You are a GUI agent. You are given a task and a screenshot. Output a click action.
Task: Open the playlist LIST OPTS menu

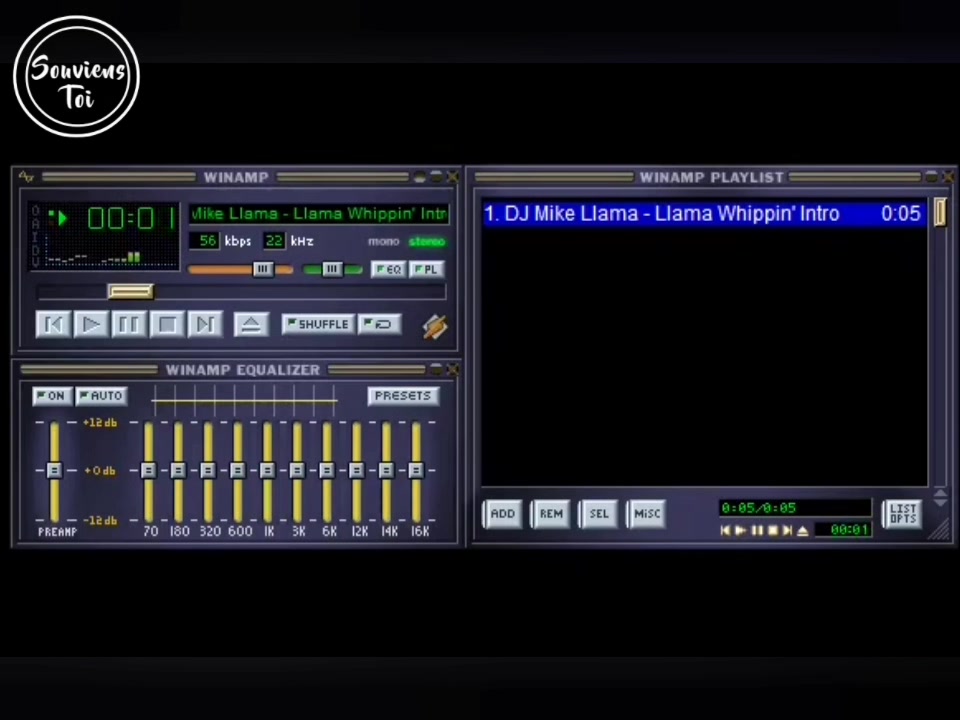coord(902,514)
